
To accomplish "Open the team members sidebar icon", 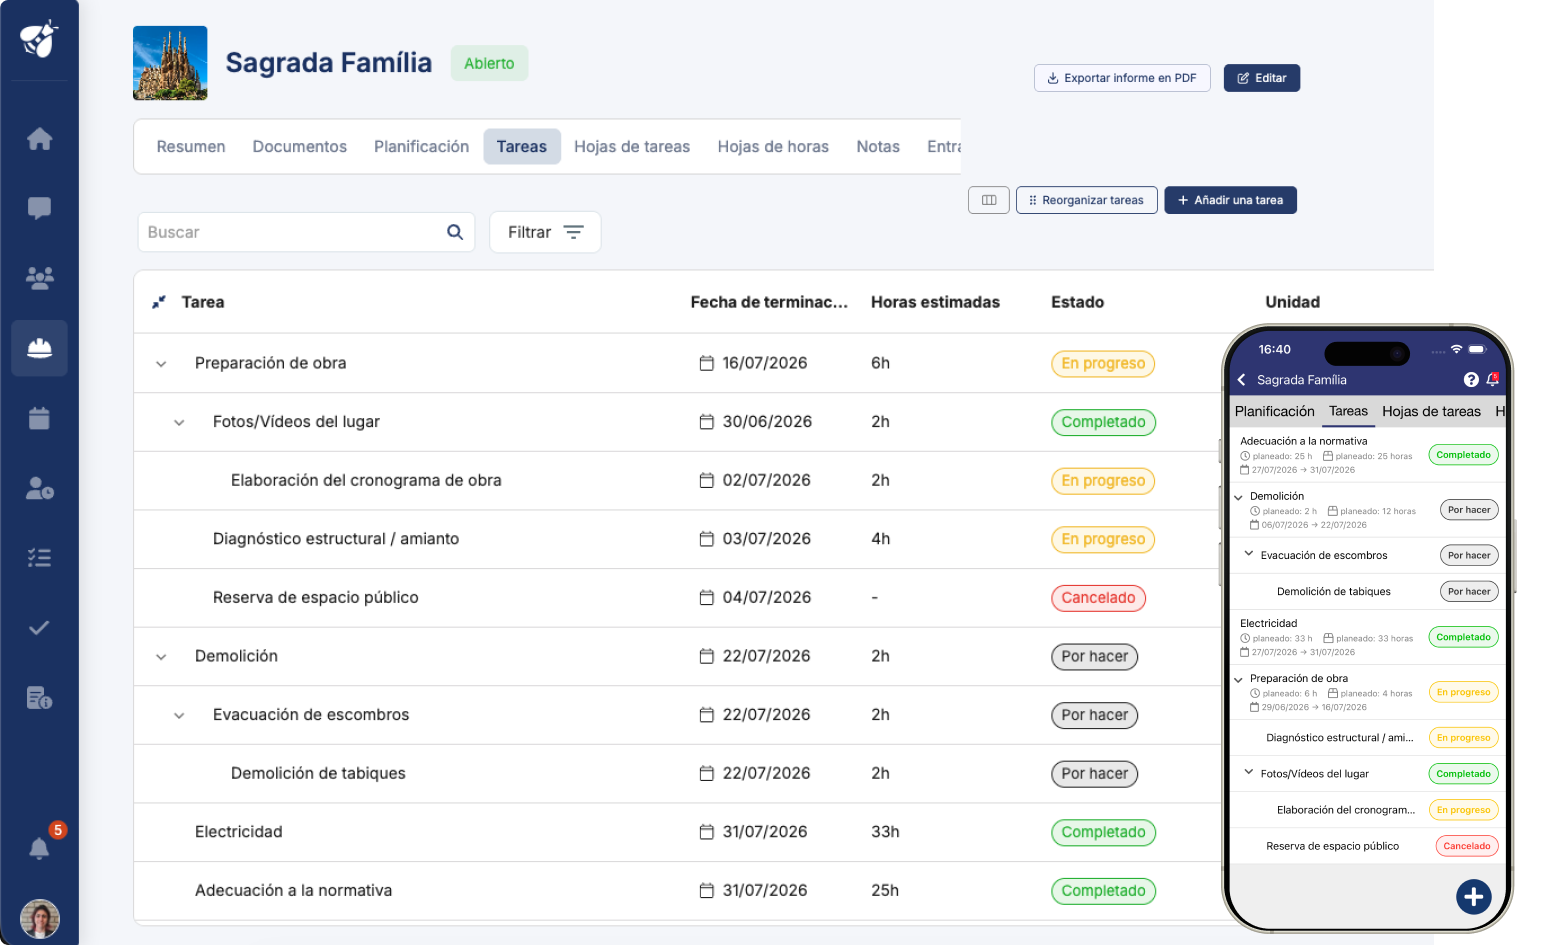I will click(x=39, y=278).
